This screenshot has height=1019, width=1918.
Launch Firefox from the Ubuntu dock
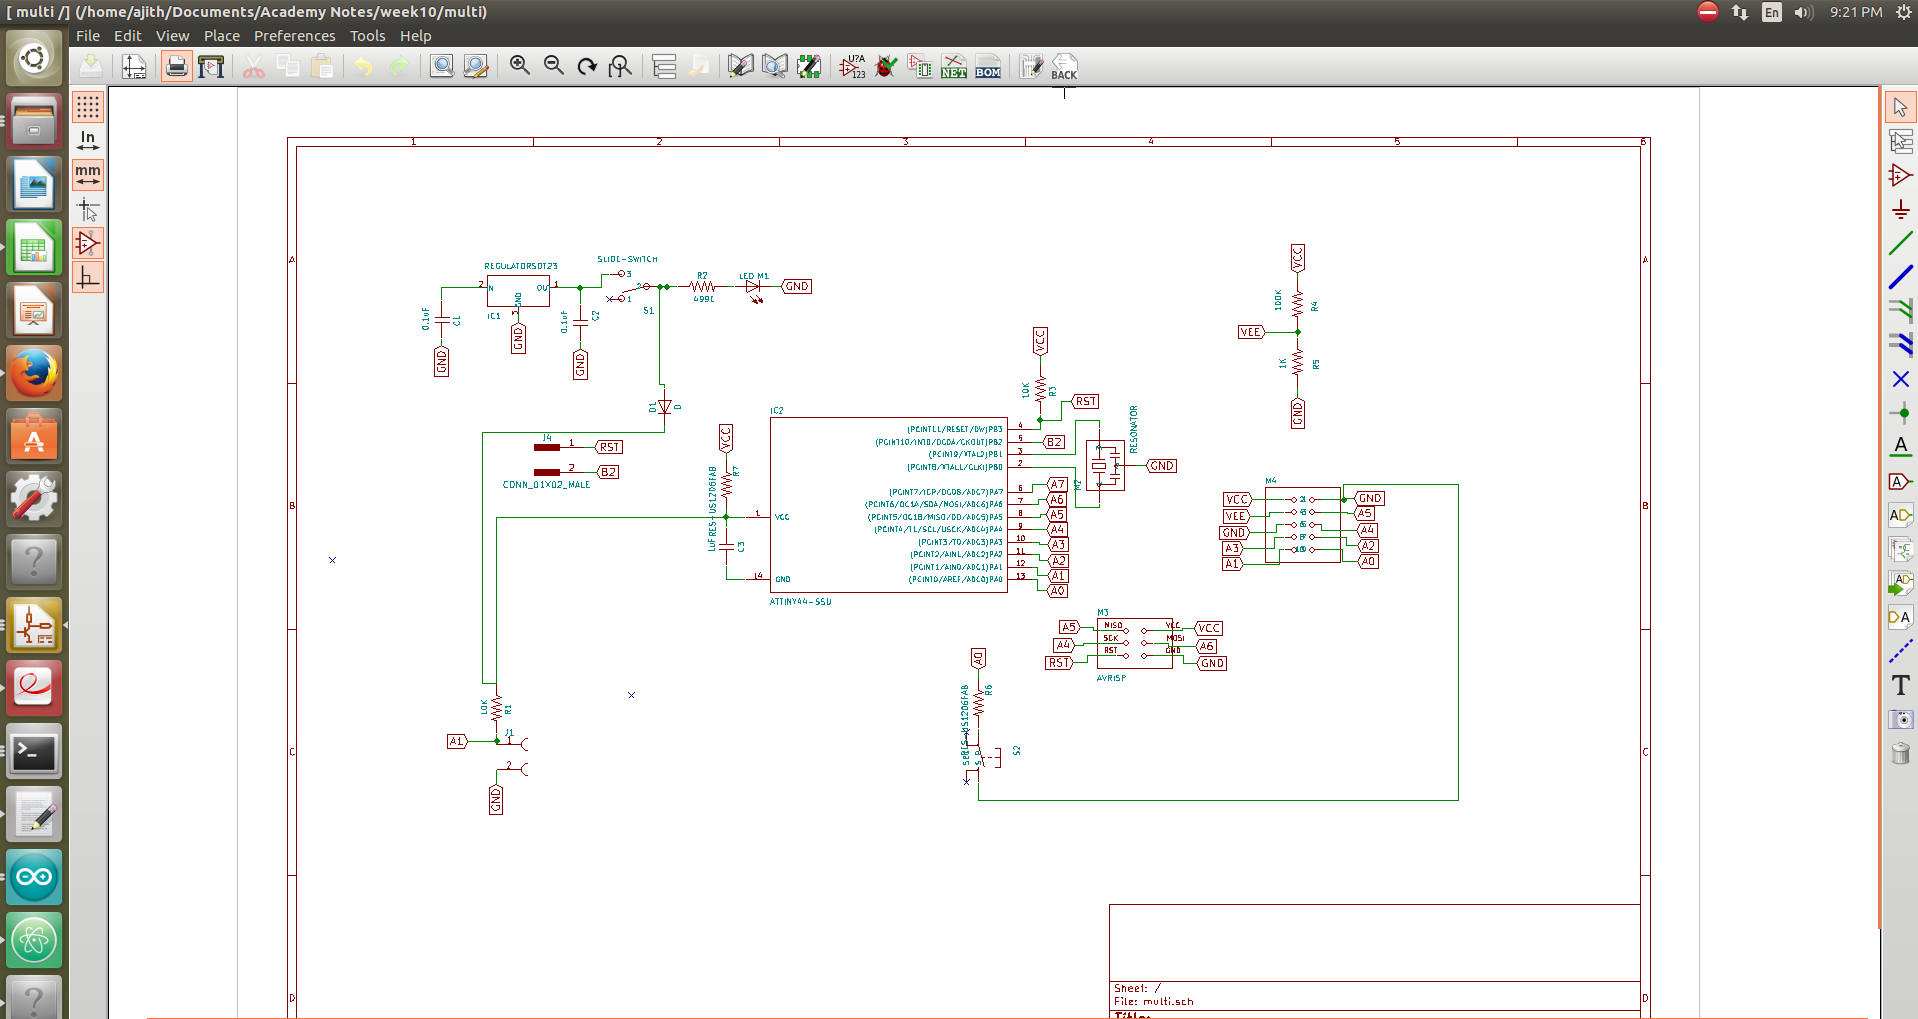(34, 374)
